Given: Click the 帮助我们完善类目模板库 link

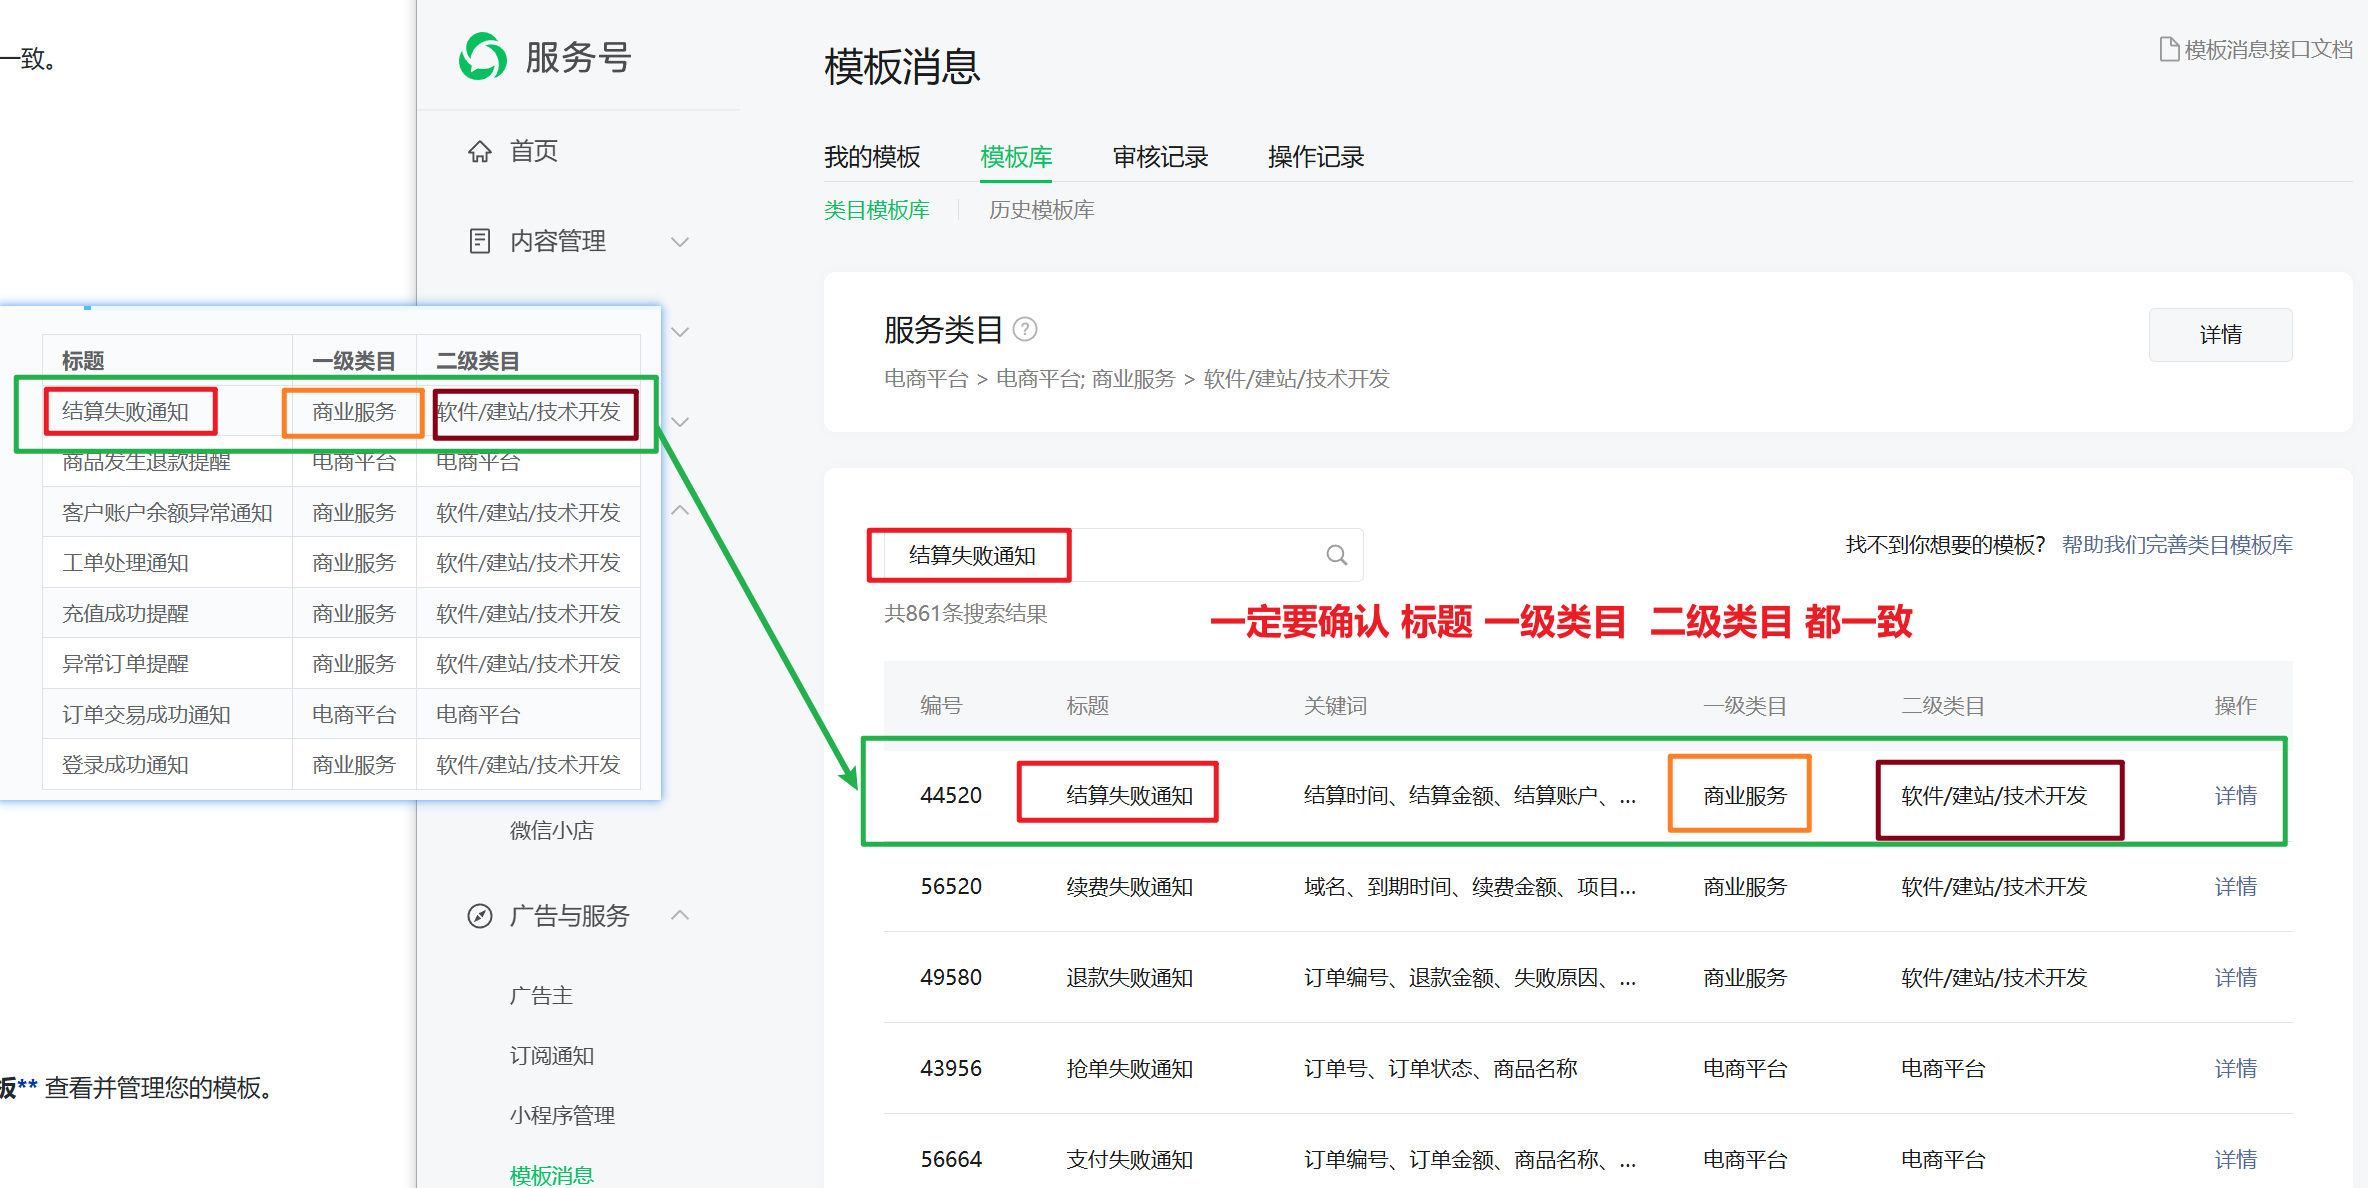Looking at the screenshot, I should 2177,545.
